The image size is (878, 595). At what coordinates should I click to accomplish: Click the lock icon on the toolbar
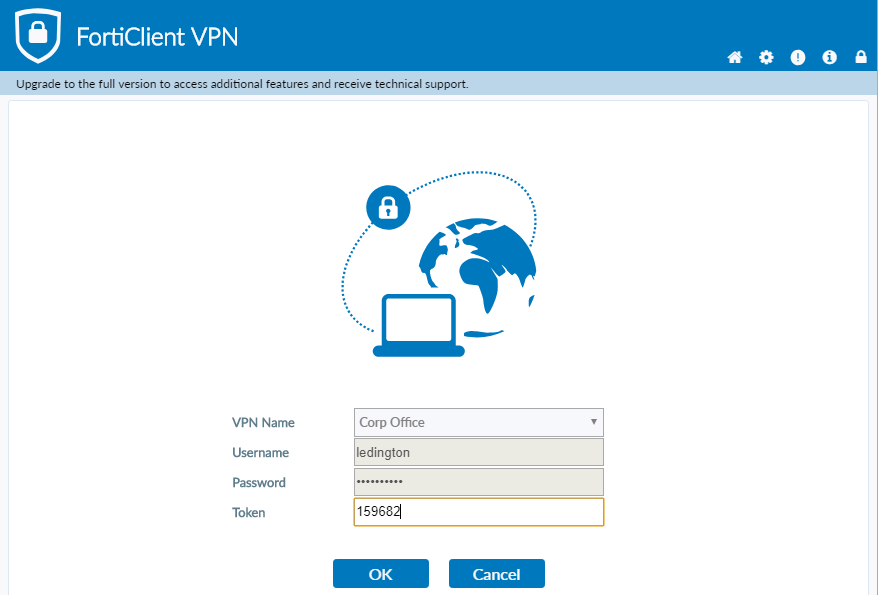[x=861, y=57]
